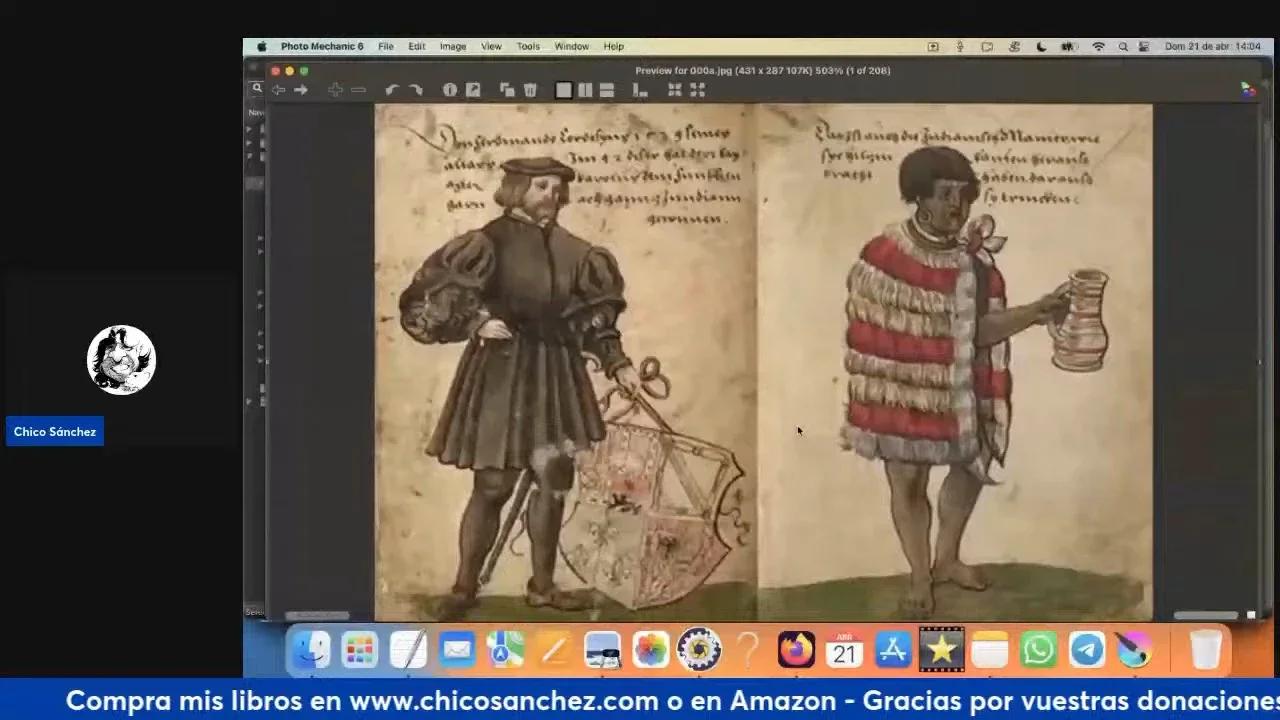Image resolution: width=1280 pixels, height=720 pixels.
Task: Open App Store from the Dock
Action: tap(893, 650)
